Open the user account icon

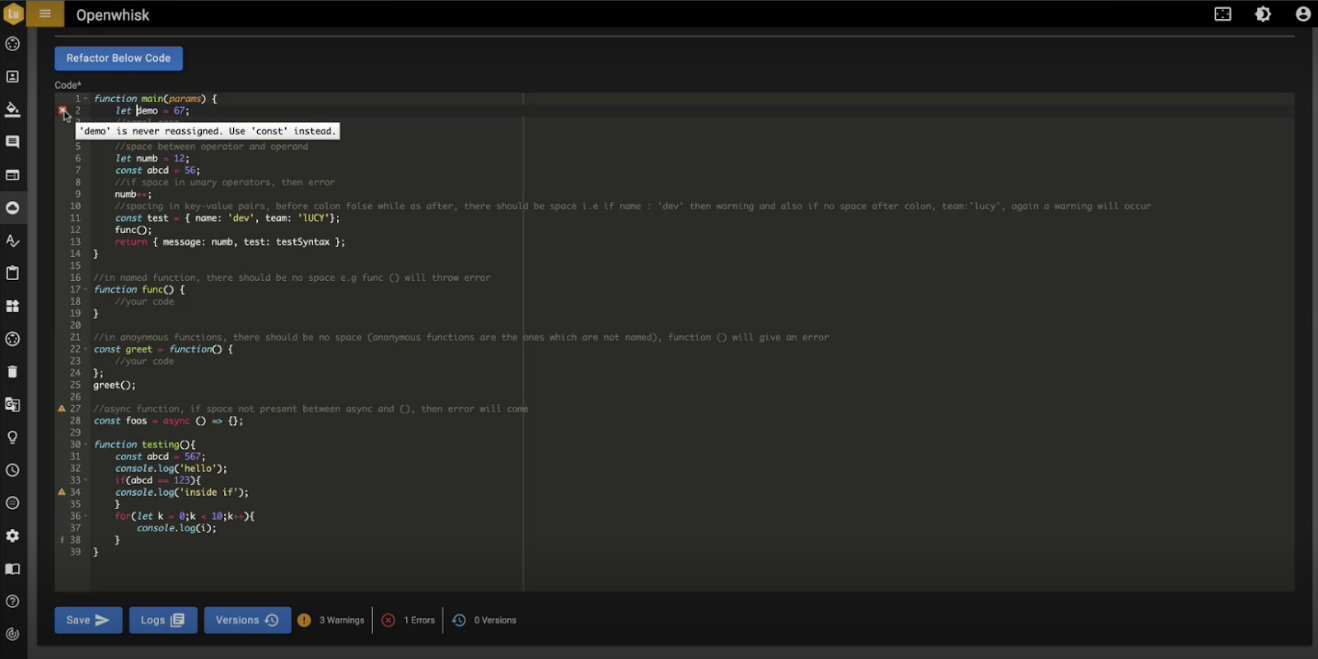click(1303, 14)
